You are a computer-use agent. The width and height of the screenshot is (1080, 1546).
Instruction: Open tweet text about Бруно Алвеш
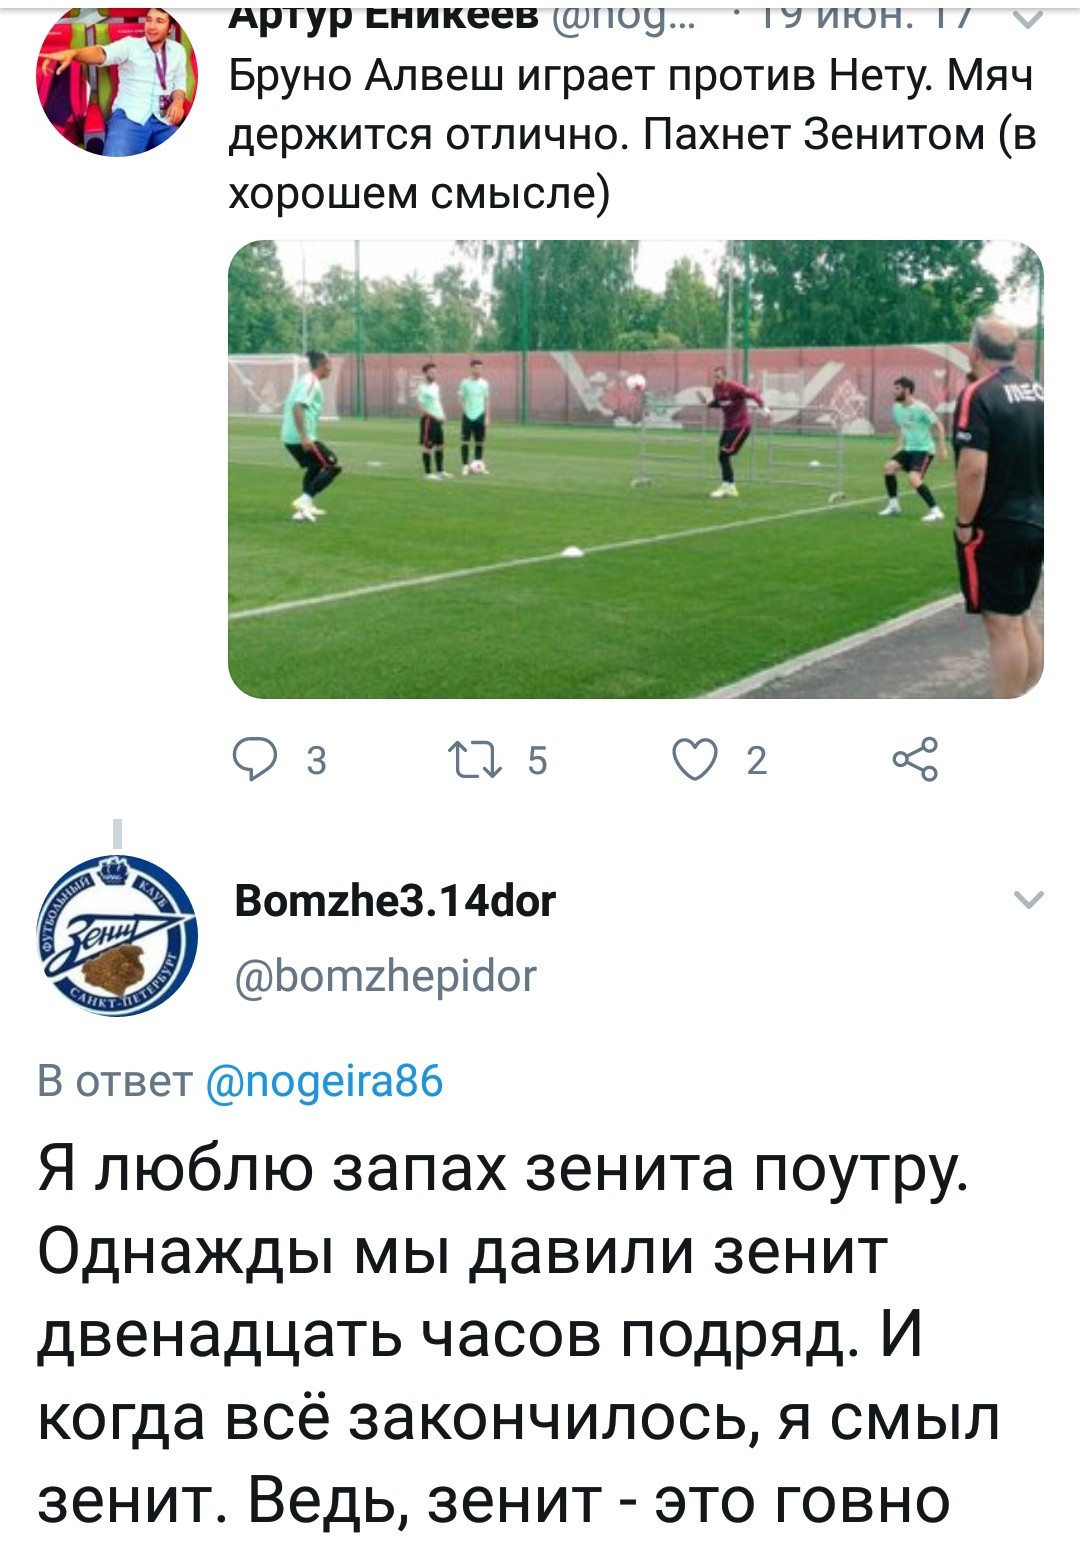coord(632,134)
